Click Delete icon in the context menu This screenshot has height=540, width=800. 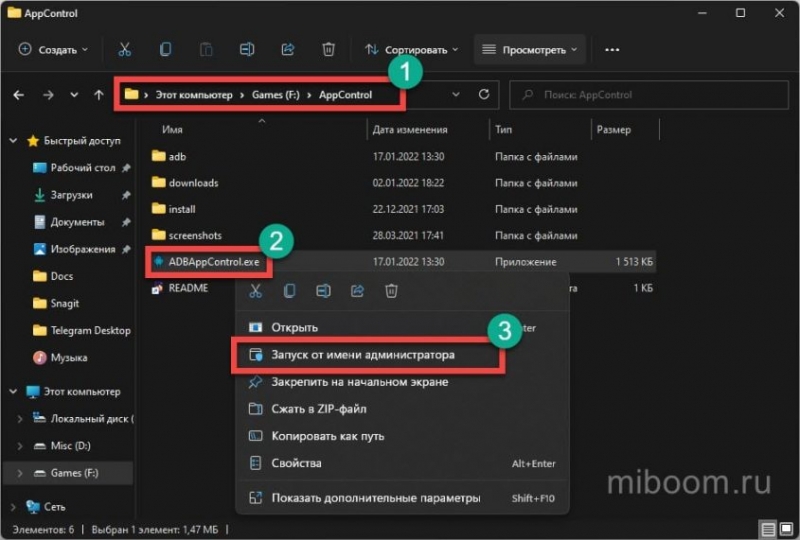click(391, 291)
